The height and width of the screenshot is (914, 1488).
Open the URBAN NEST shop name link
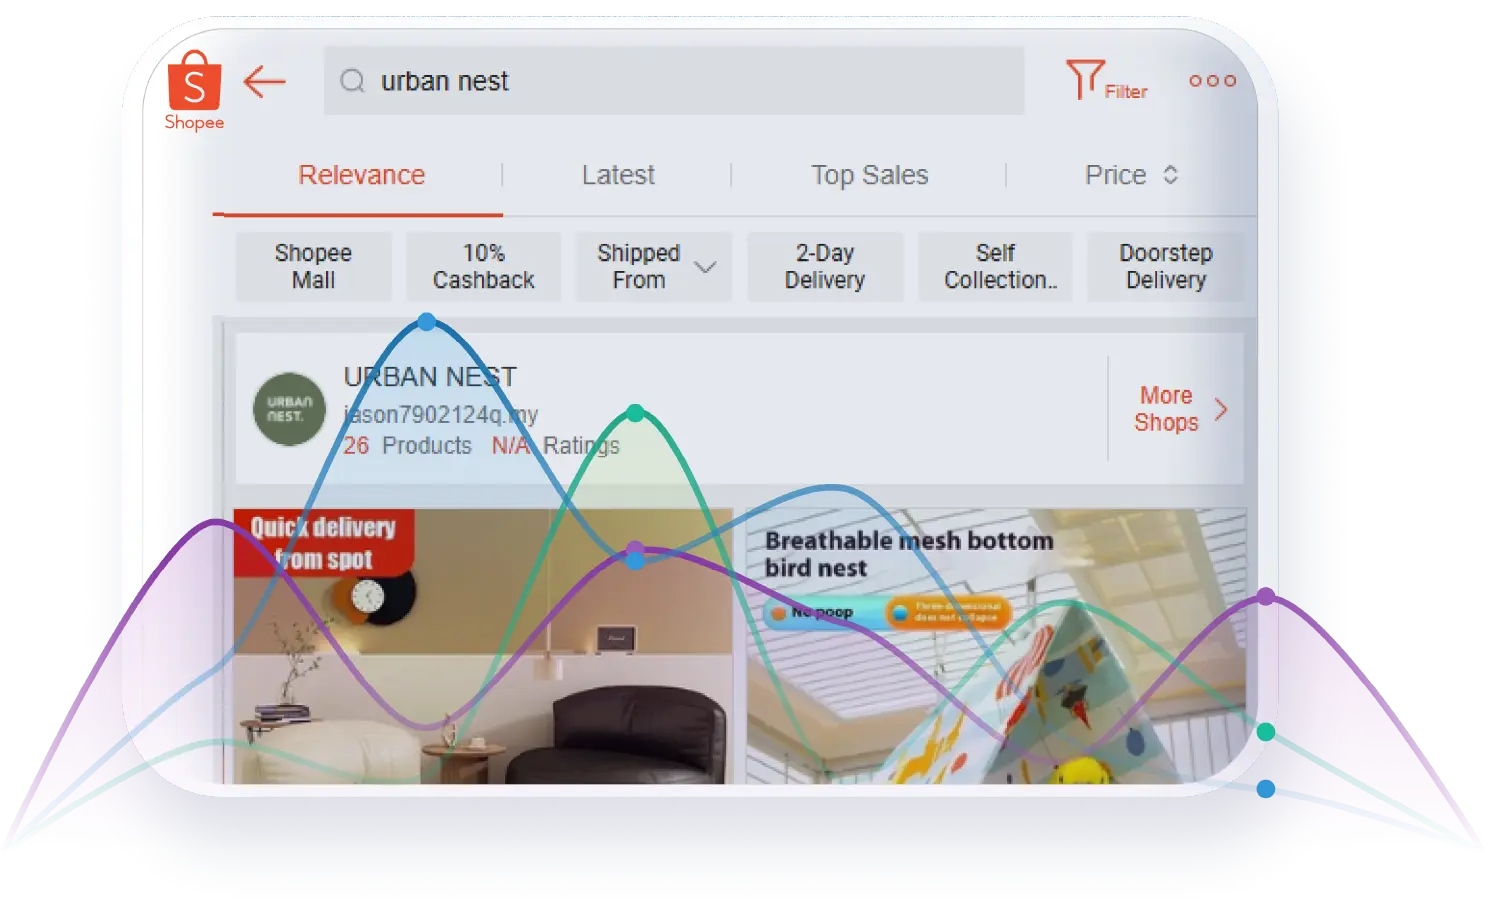[430, 377]
